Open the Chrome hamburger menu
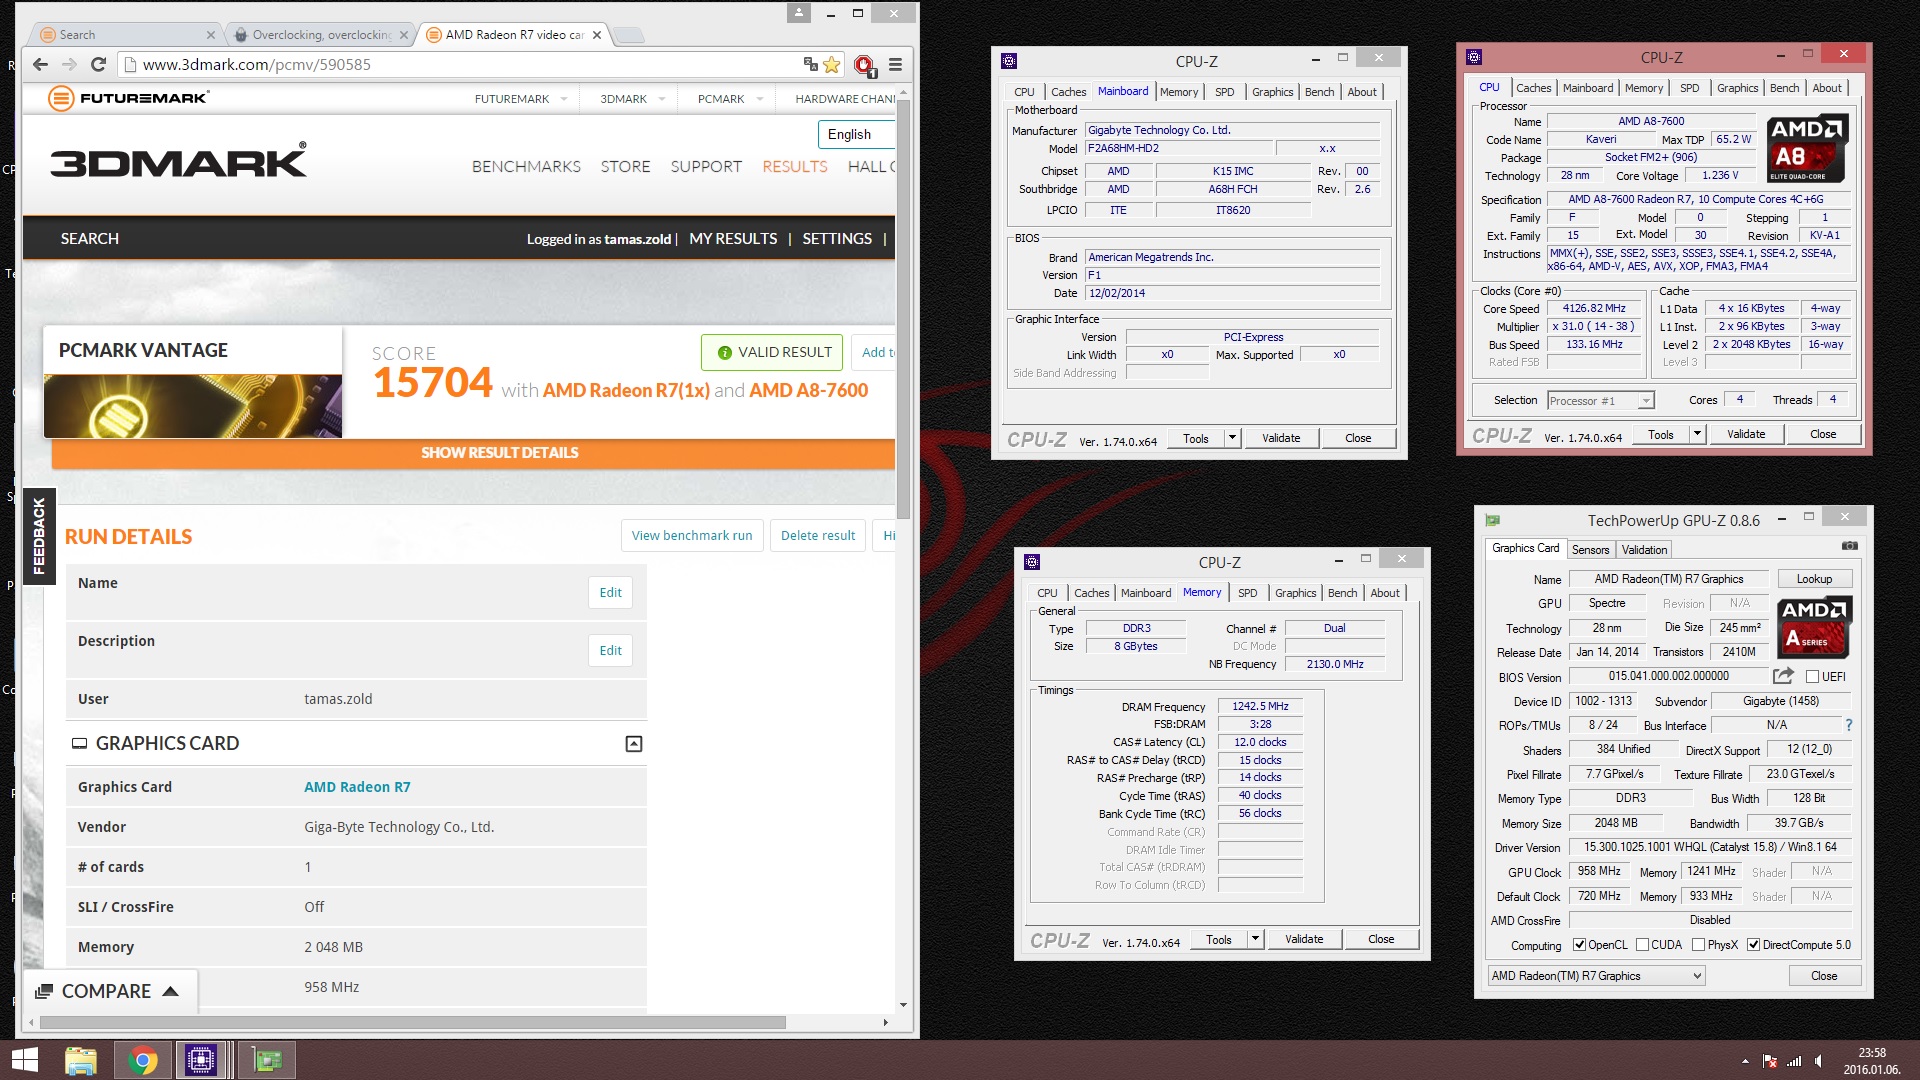The image size is (1920, 1080). coord(896,64)
